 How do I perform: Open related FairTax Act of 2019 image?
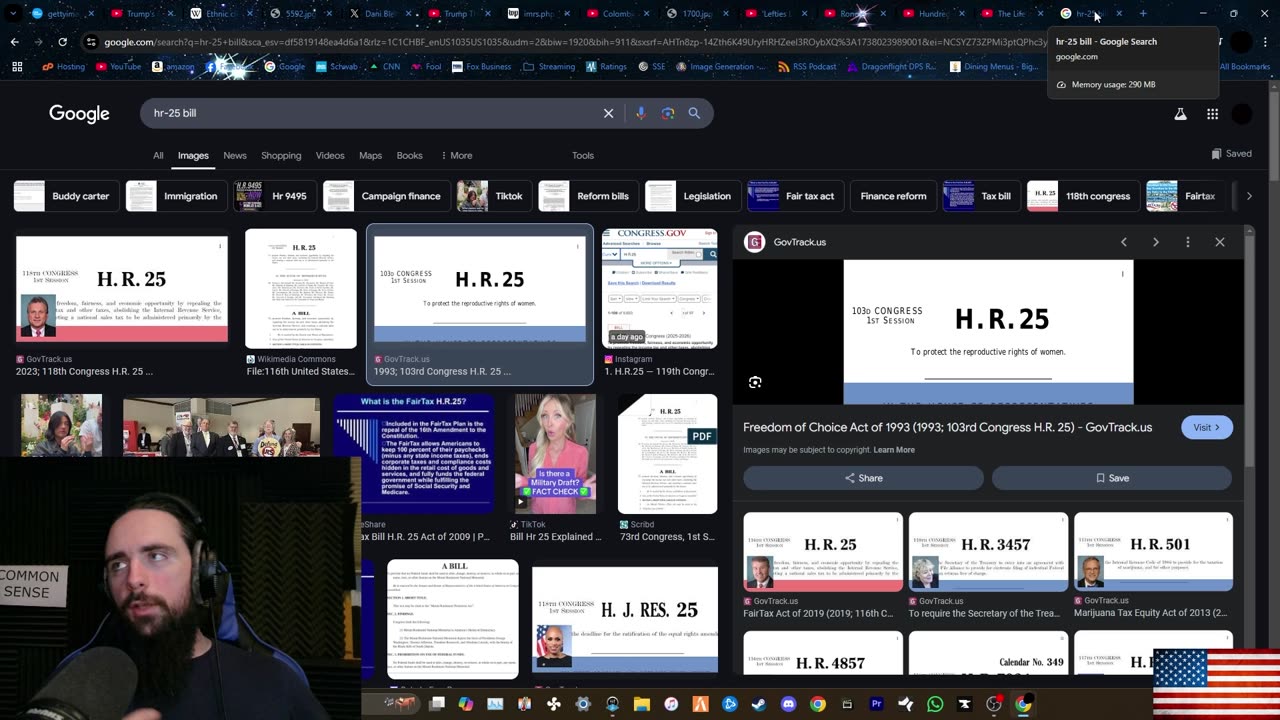click(x=823, y=552)
